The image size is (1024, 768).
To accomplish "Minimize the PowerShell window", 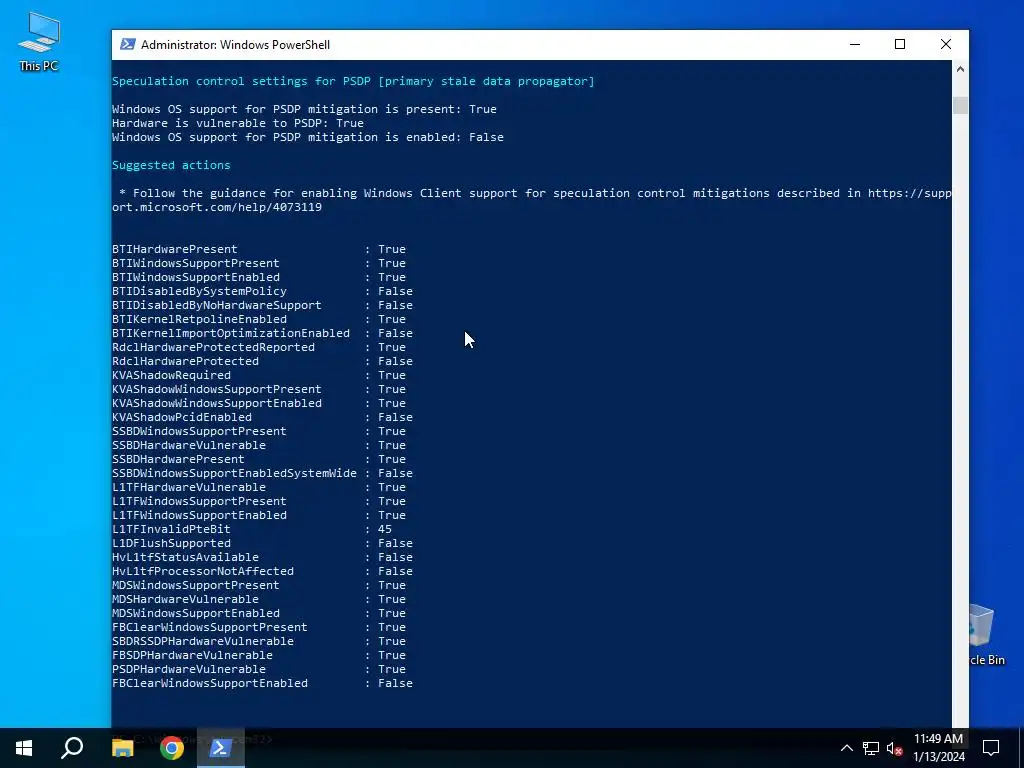I will (x=855, y=44).
